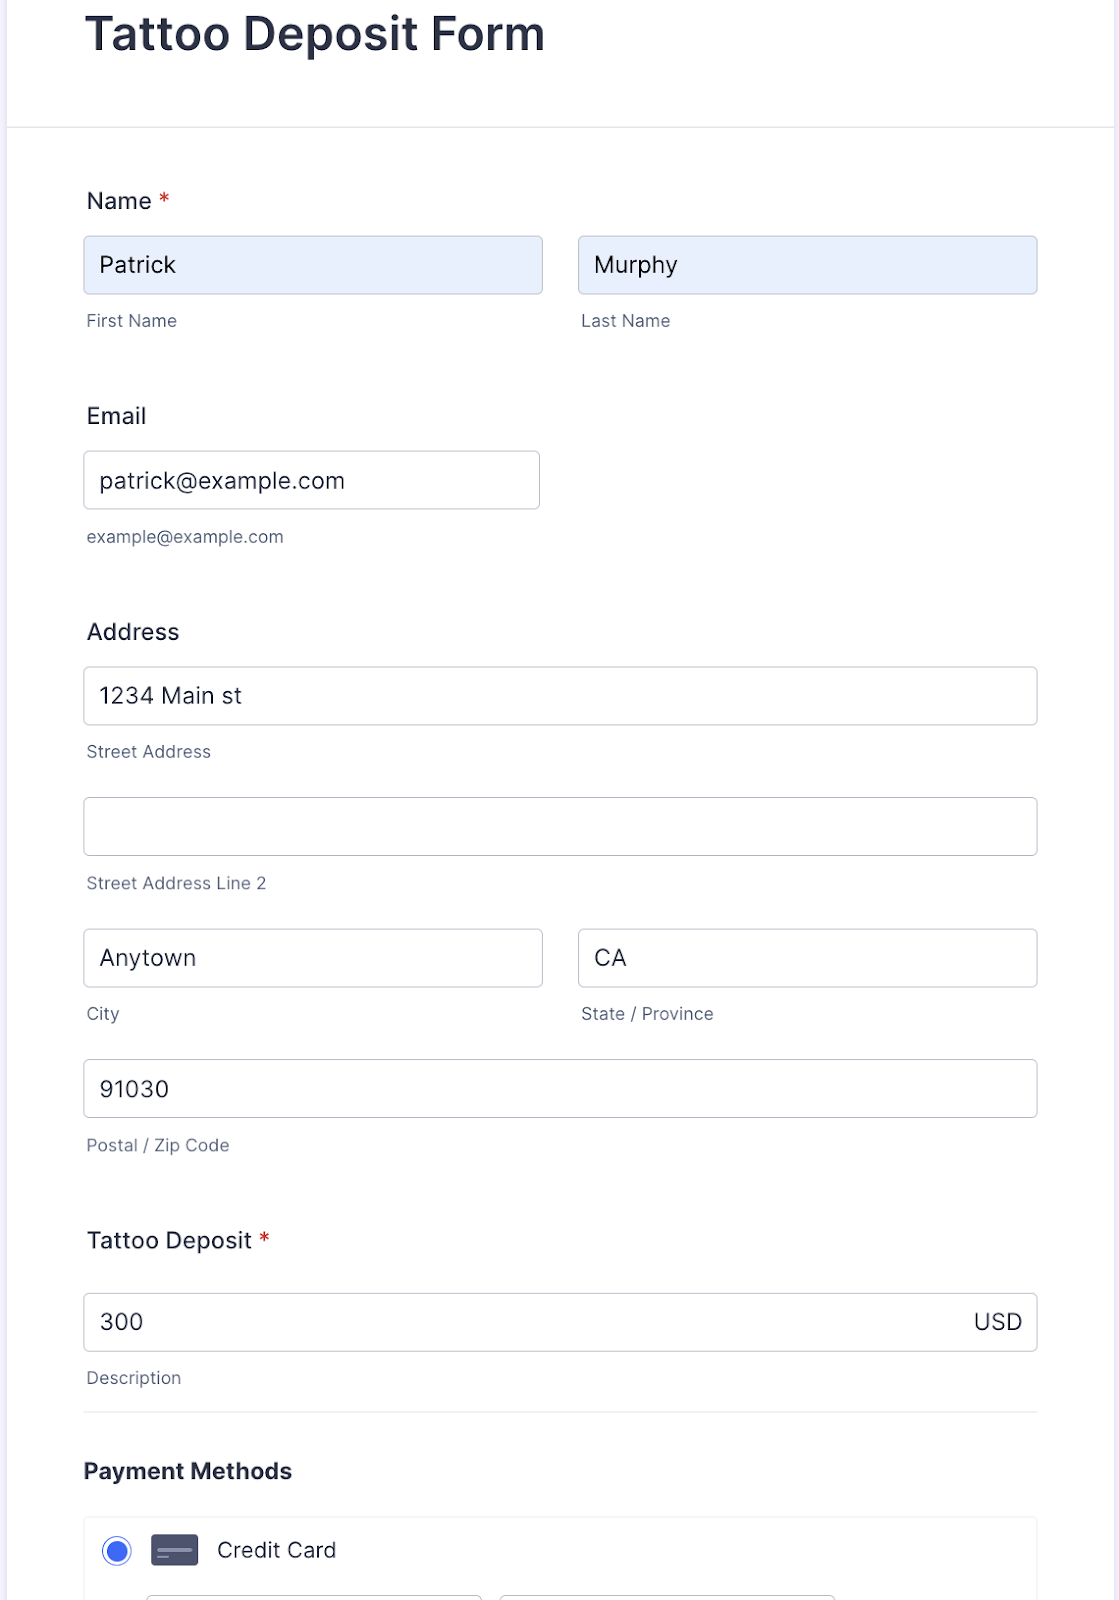Click the State / Province field
Image resolution: width=1119 pixels, height=1600 pixels.
pos(807,958)
